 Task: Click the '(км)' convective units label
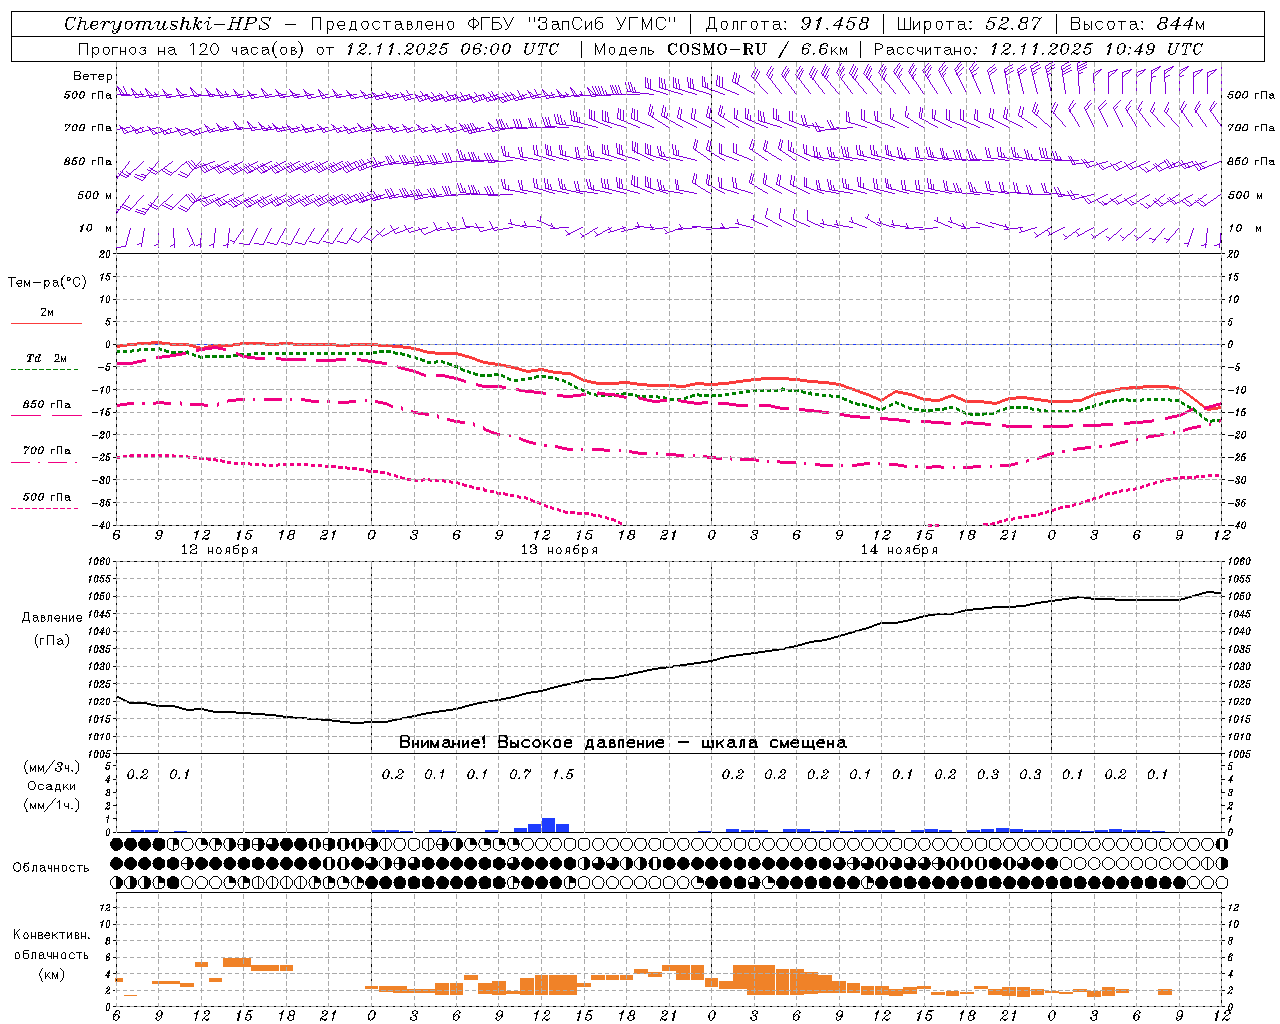(52, 974)
